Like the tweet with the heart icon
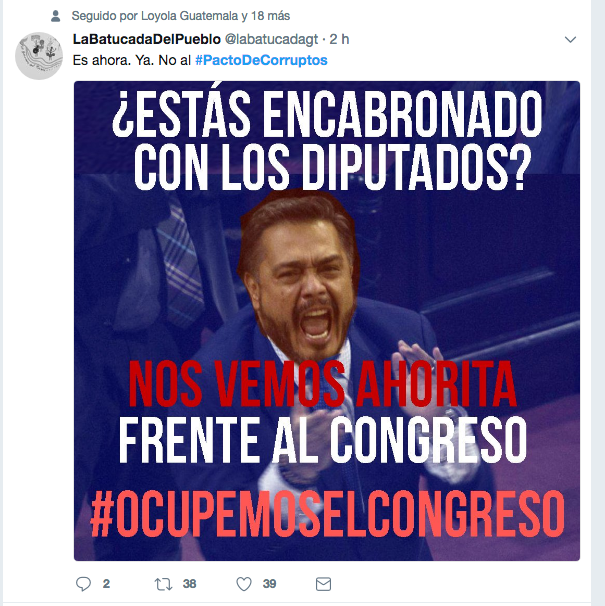Image resolution: width=605 pixels, height=606 pixels. (244, 584)
